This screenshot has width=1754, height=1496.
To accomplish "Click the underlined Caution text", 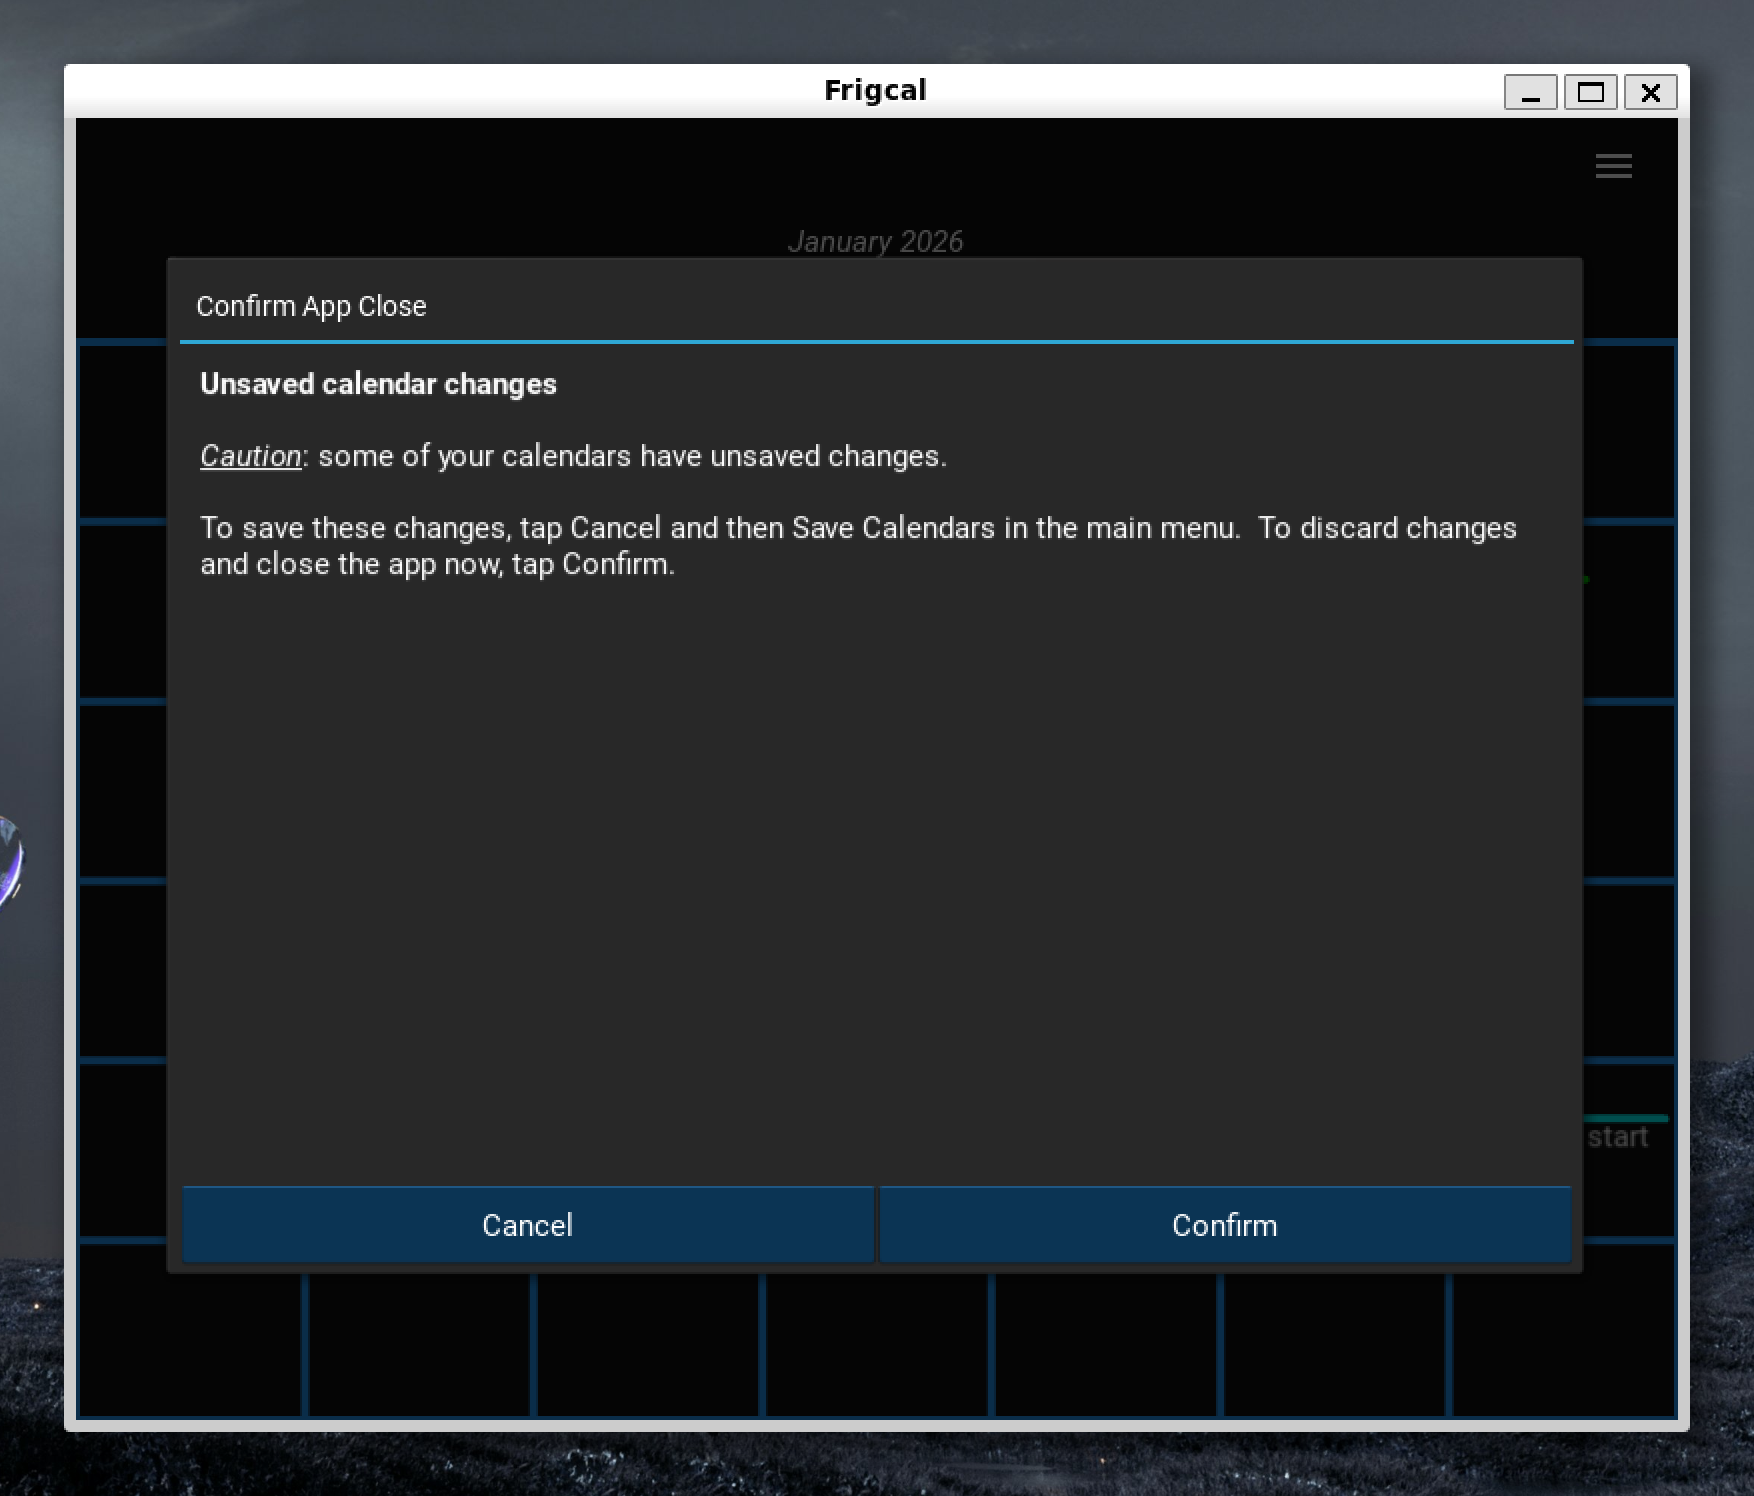I will tap(250, 456).
